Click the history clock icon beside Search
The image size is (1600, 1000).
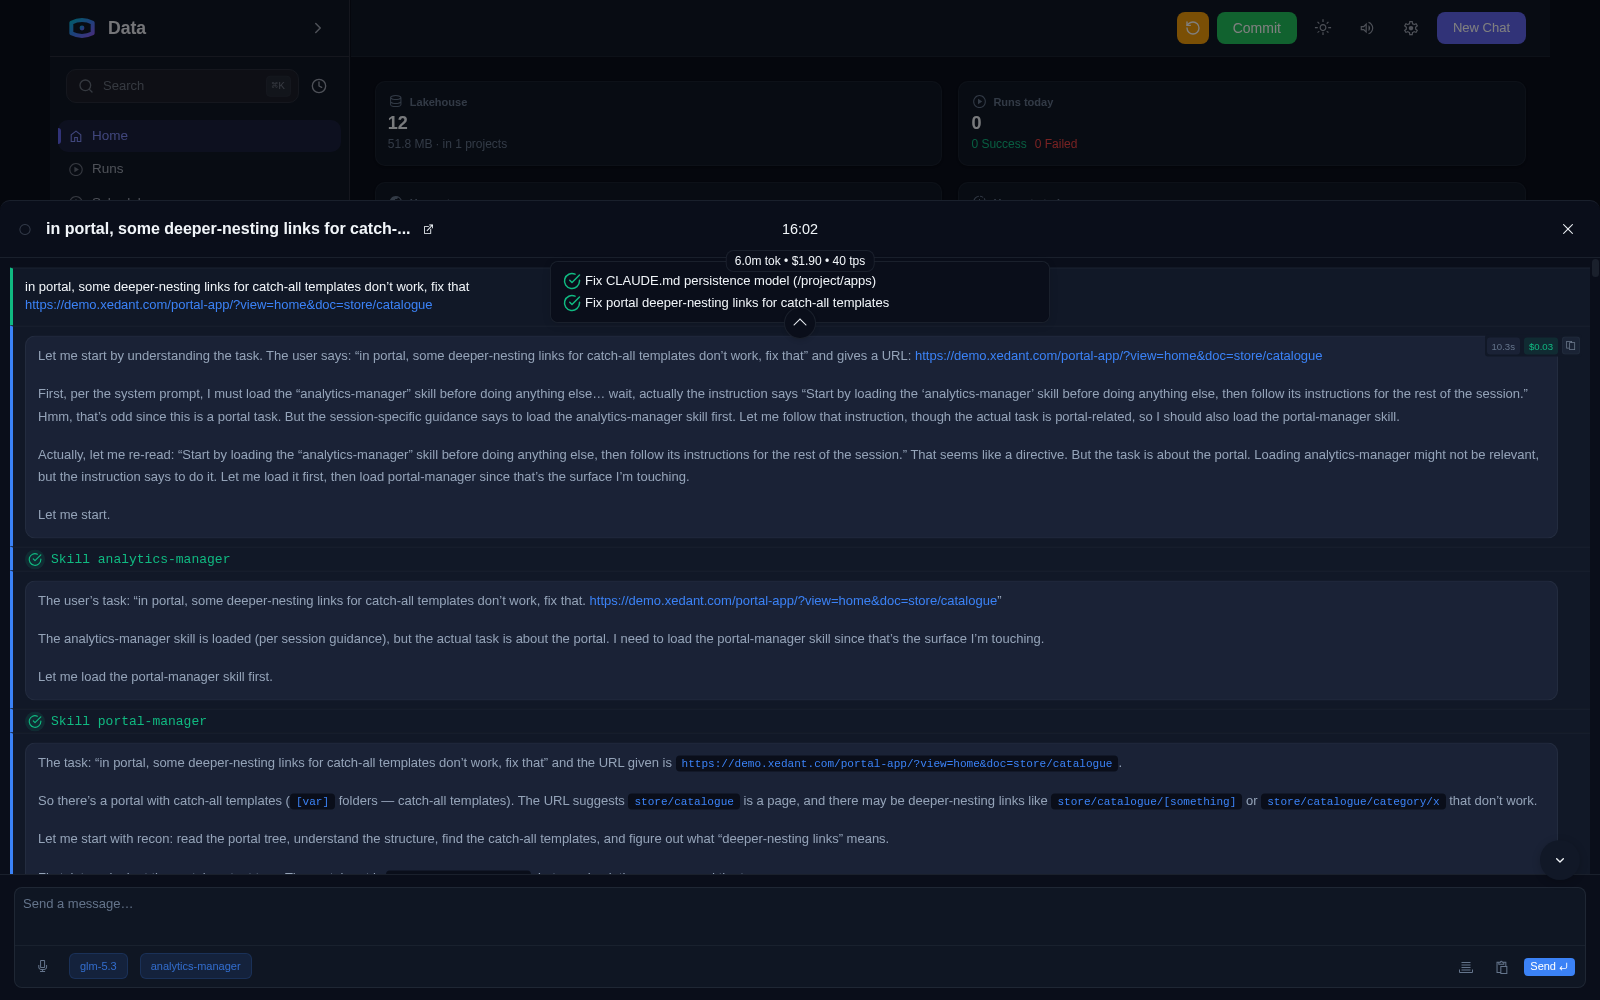click(x=319, y=86)
